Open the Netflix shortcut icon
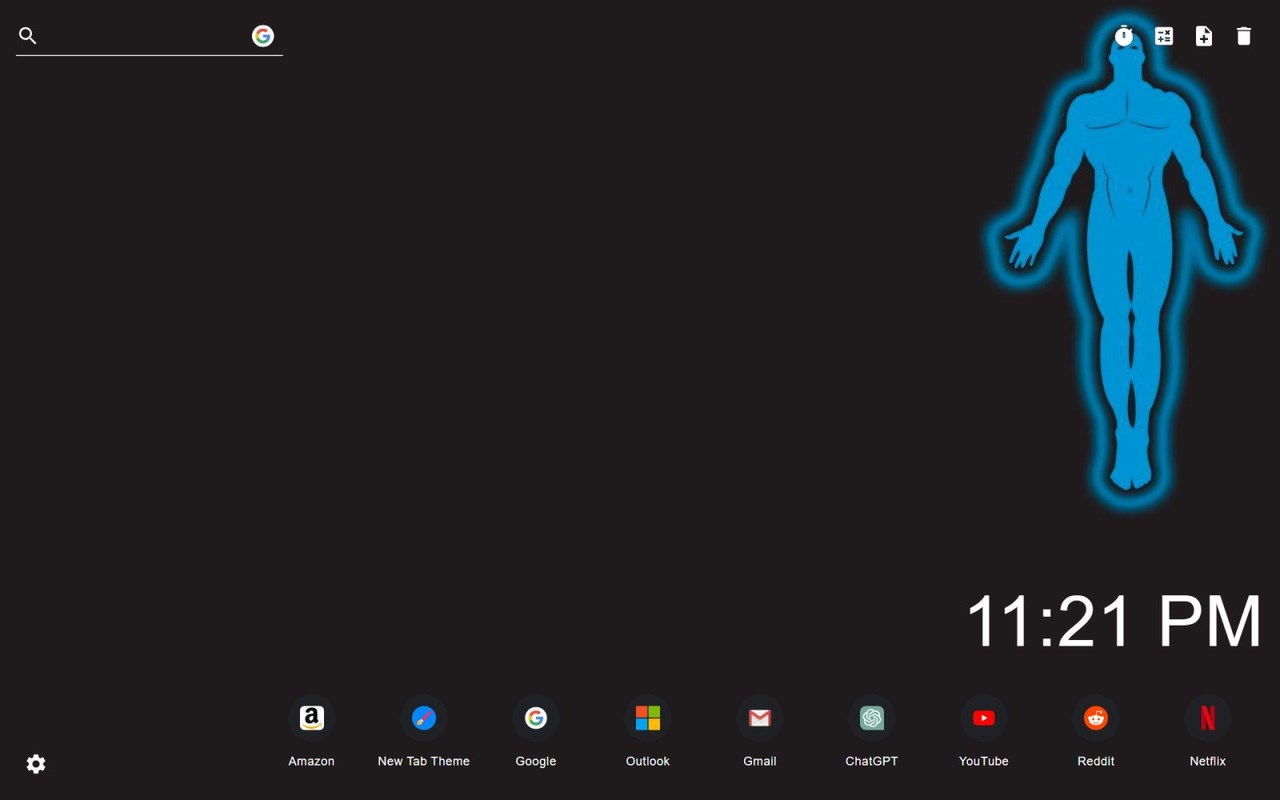Image resolution: width=1280 pixels, height=800 pixels. point(1208,718)
